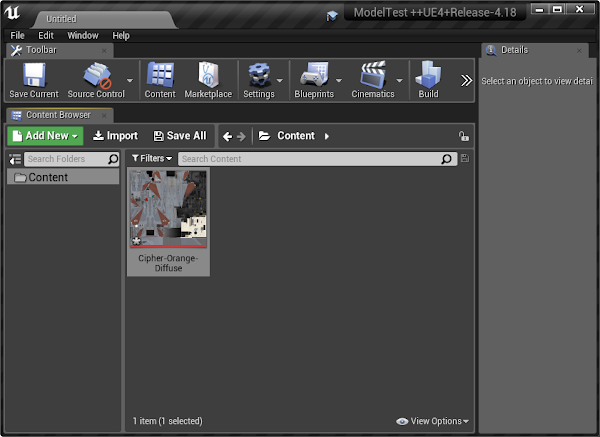Click the Search Folders field

72,159
